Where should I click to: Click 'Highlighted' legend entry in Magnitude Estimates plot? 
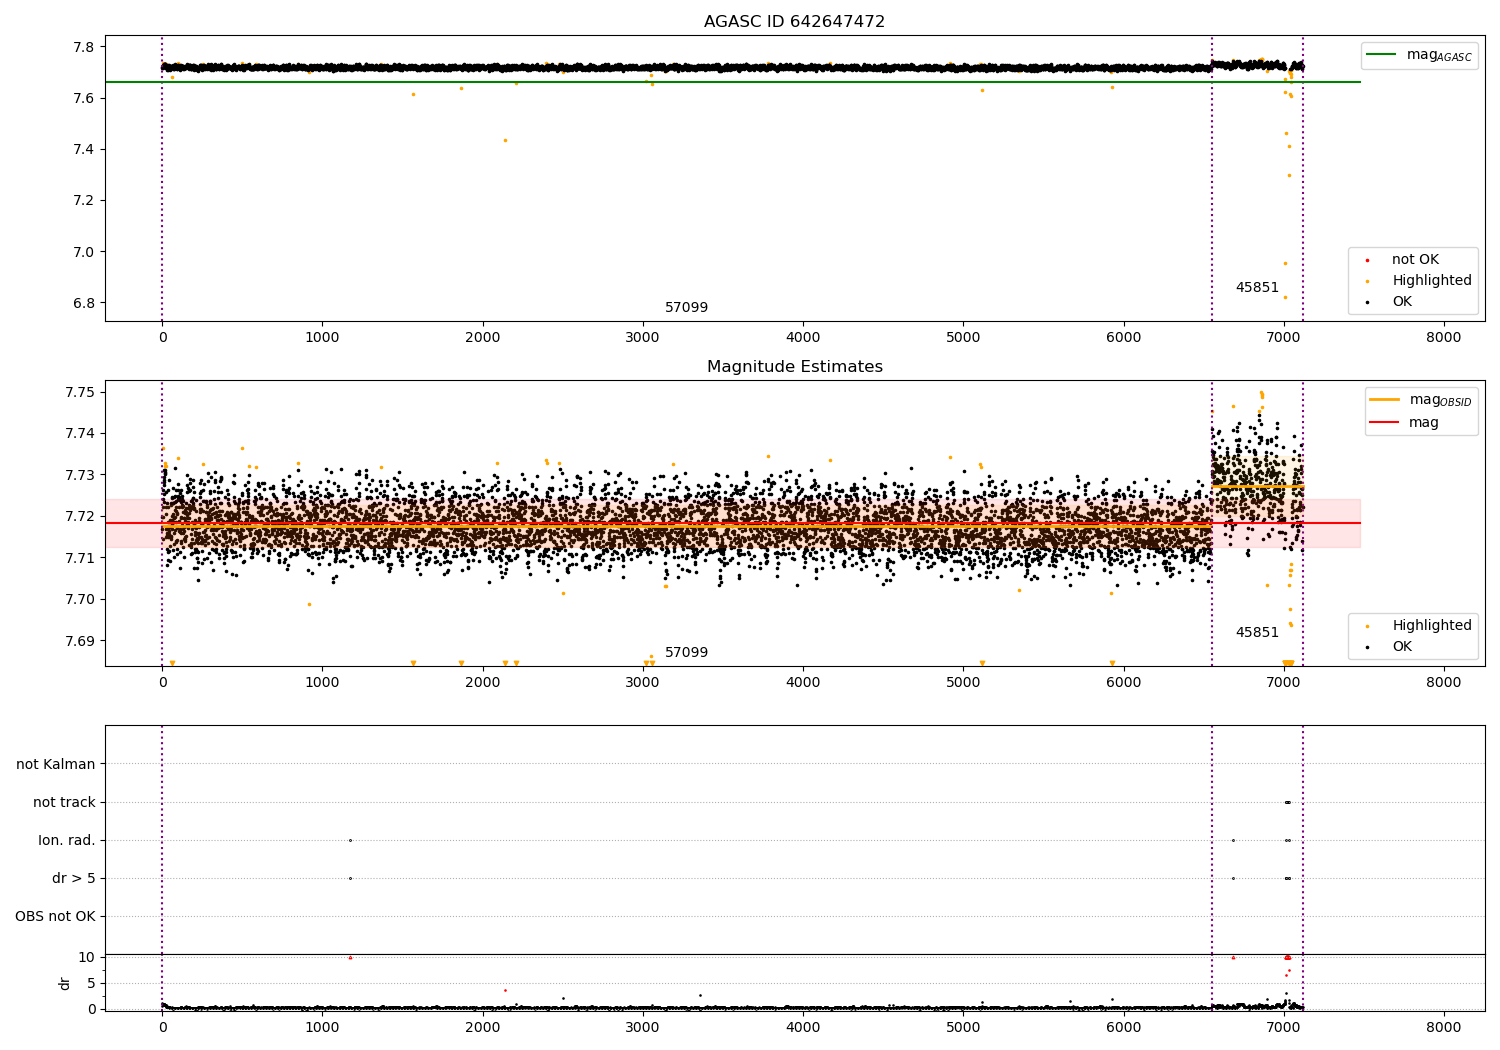[x=1432, y=626]
